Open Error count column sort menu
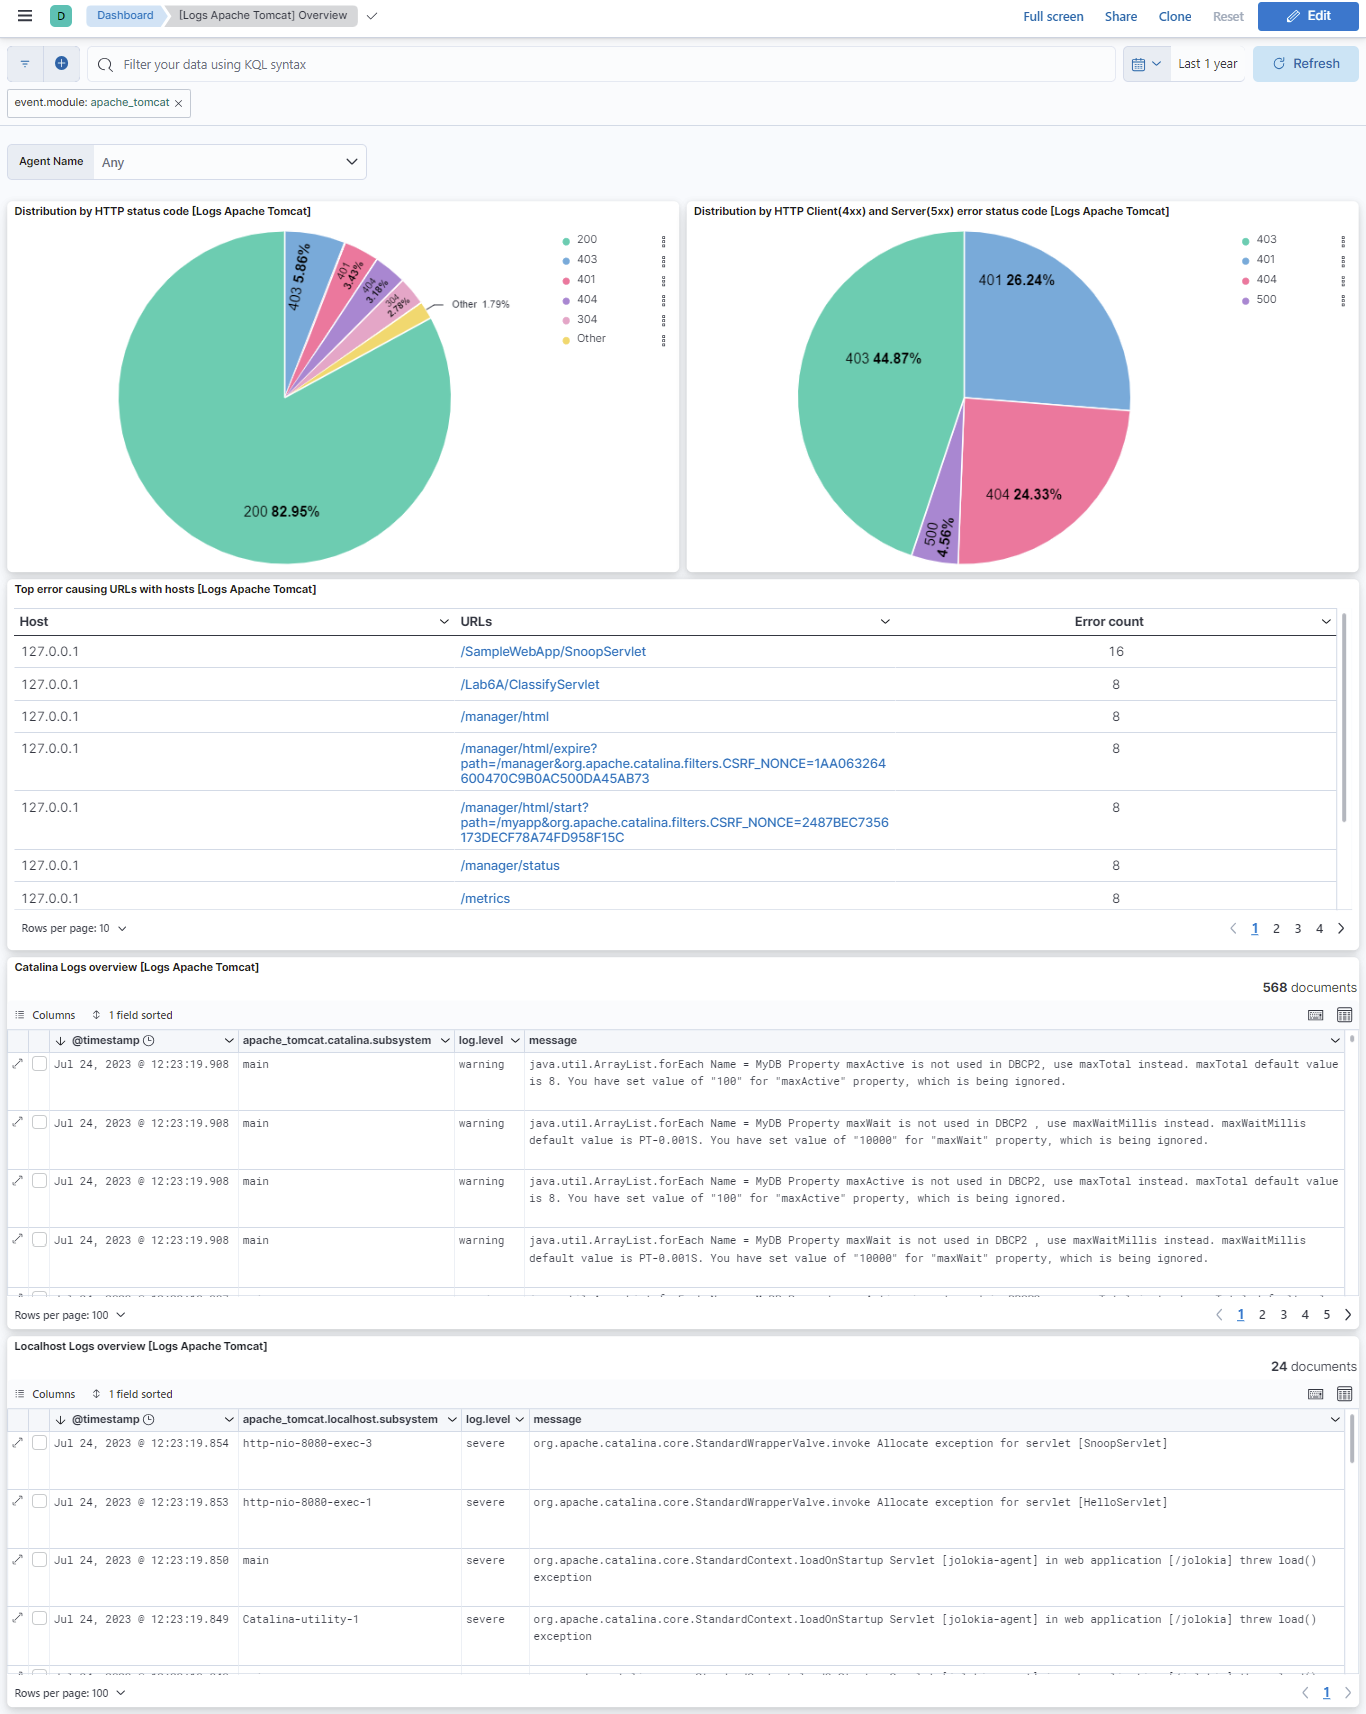 [1326, 622]
